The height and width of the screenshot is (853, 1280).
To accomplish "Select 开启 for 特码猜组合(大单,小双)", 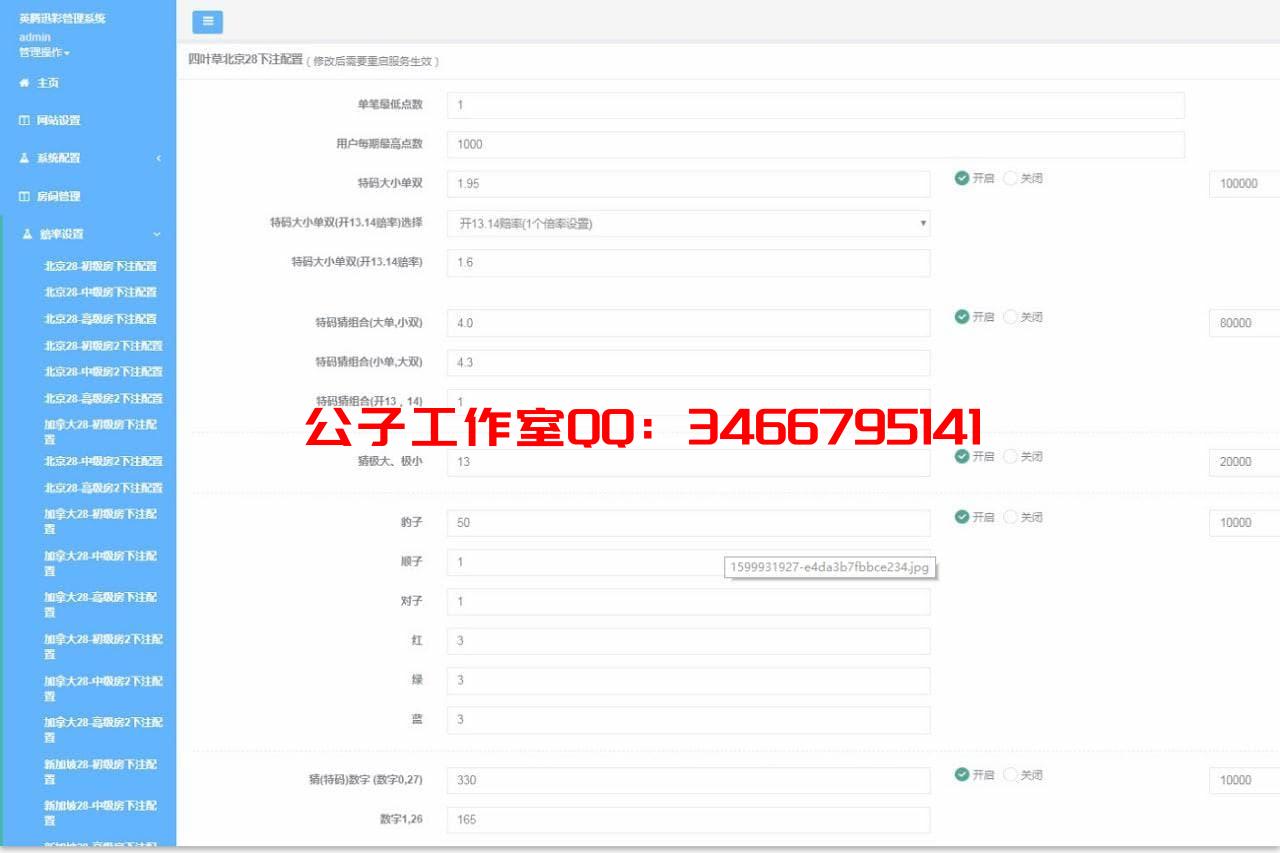I will click(x=962, y=317).
